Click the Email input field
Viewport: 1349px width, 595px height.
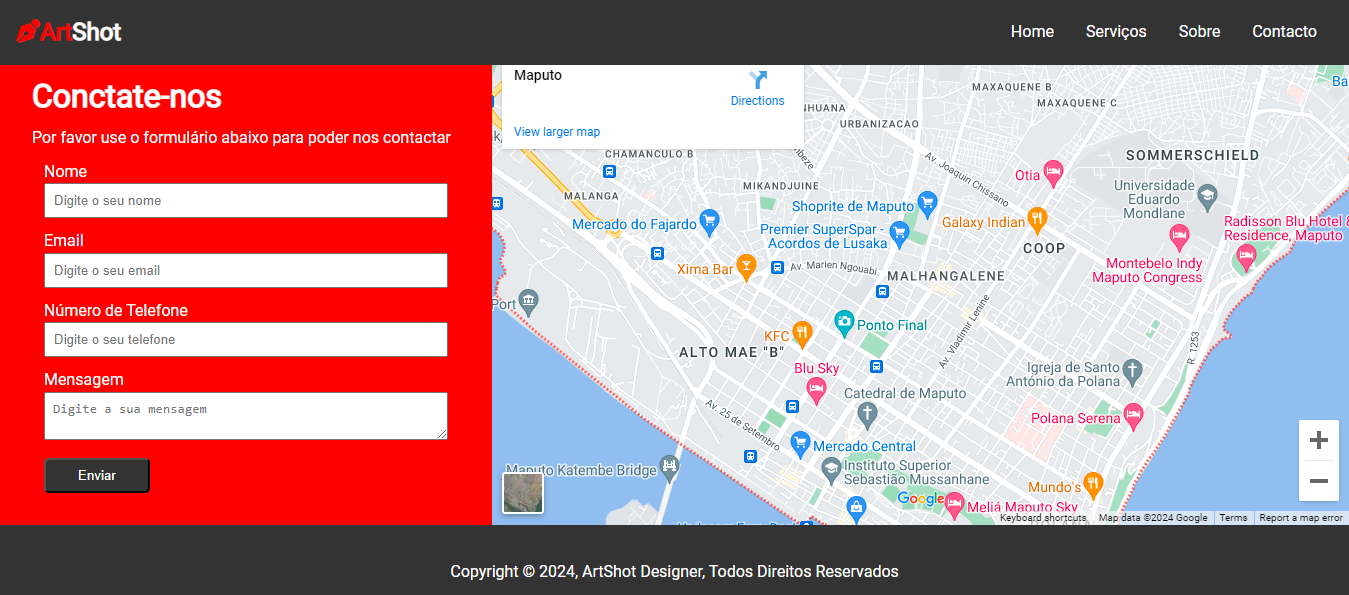(245, 271)
